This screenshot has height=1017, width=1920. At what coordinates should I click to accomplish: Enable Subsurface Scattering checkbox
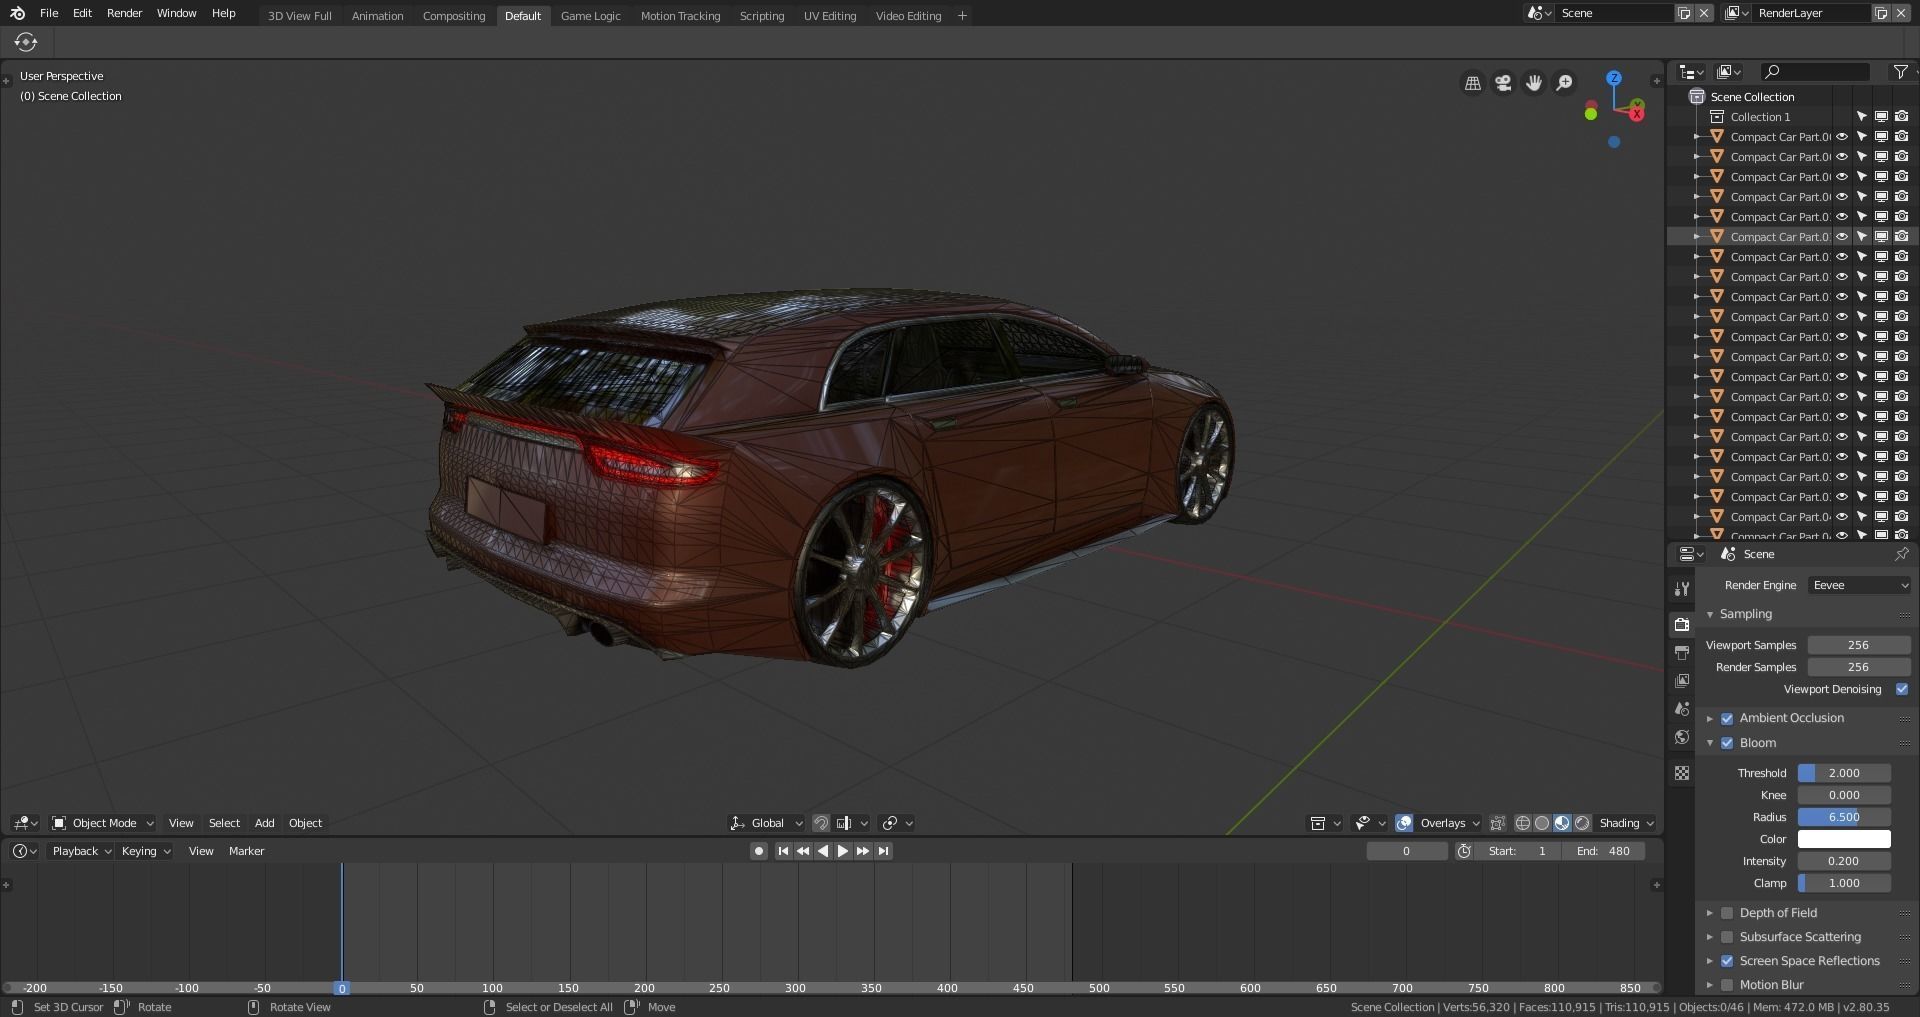(1727, 937)
